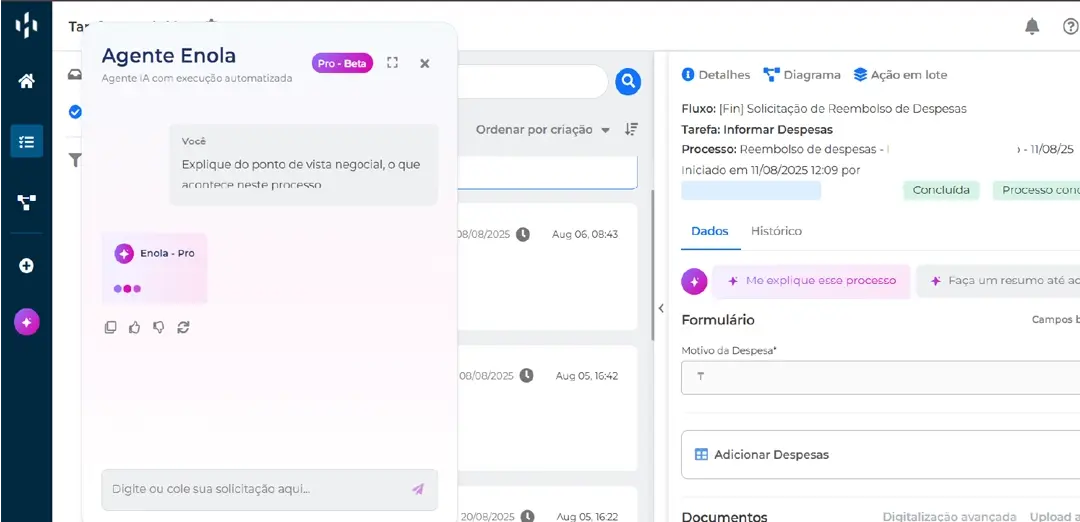Image resolution: width=1080 pixels, height=522 pixels.
Task: Open the task list sidebar icon
Action: click(26, 141)
